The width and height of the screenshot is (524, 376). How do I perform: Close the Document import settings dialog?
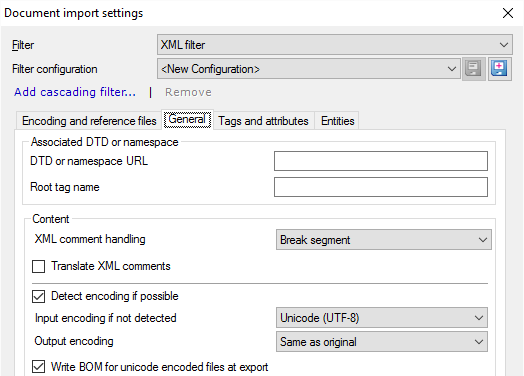point(508,13)
